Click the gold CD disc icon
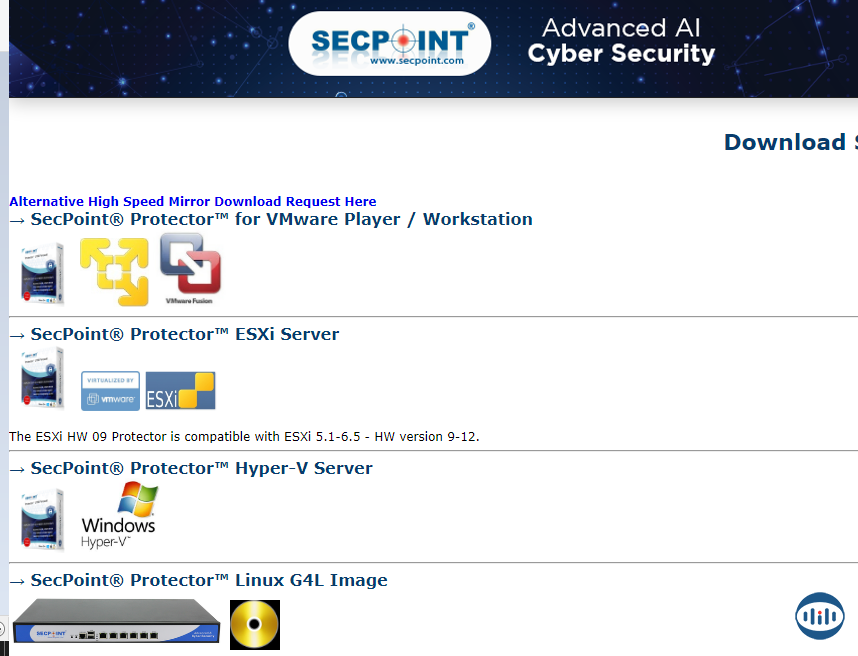This screenshot has height=656, width=858. [255, 625]
